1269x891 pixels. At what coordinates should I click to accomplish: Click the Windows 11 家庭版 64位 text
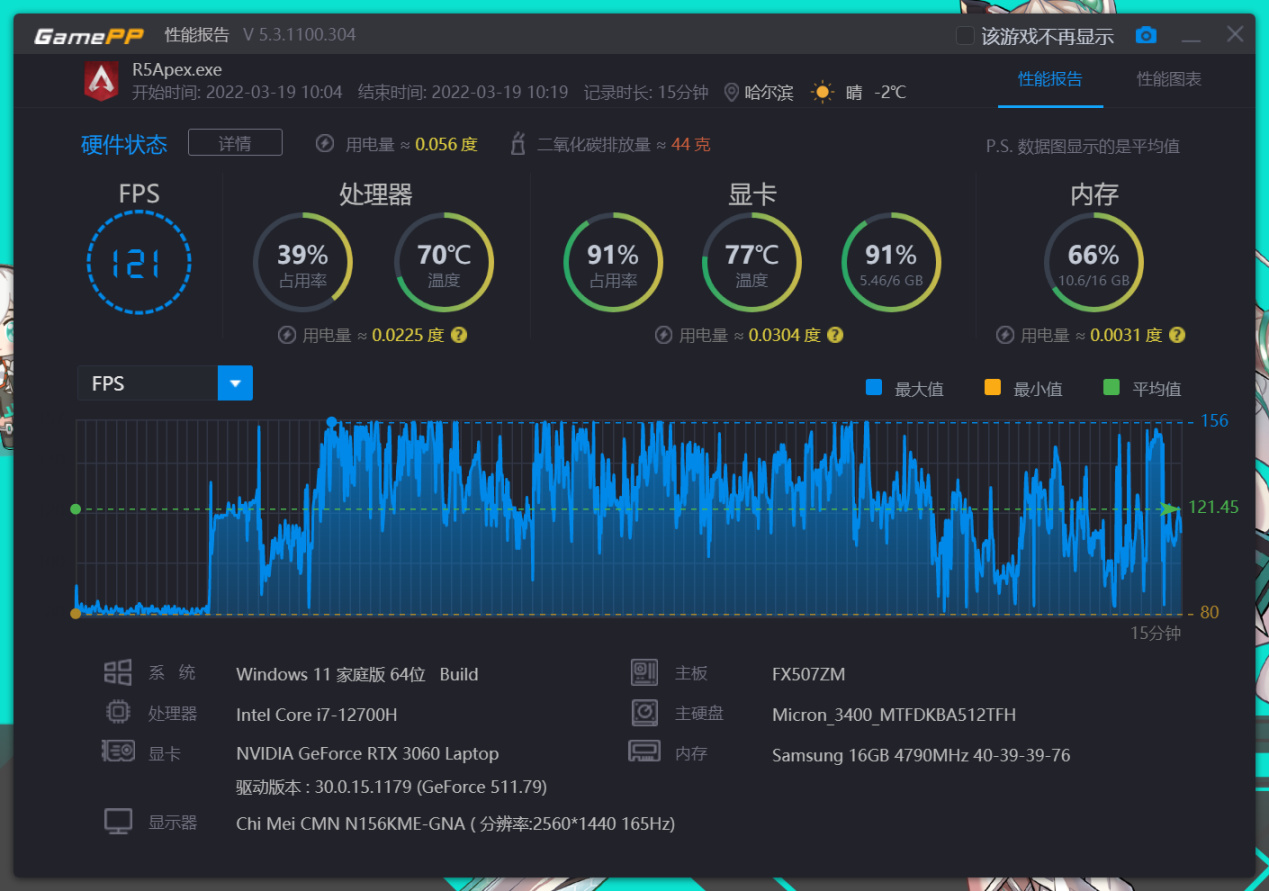tap(331, 674)
